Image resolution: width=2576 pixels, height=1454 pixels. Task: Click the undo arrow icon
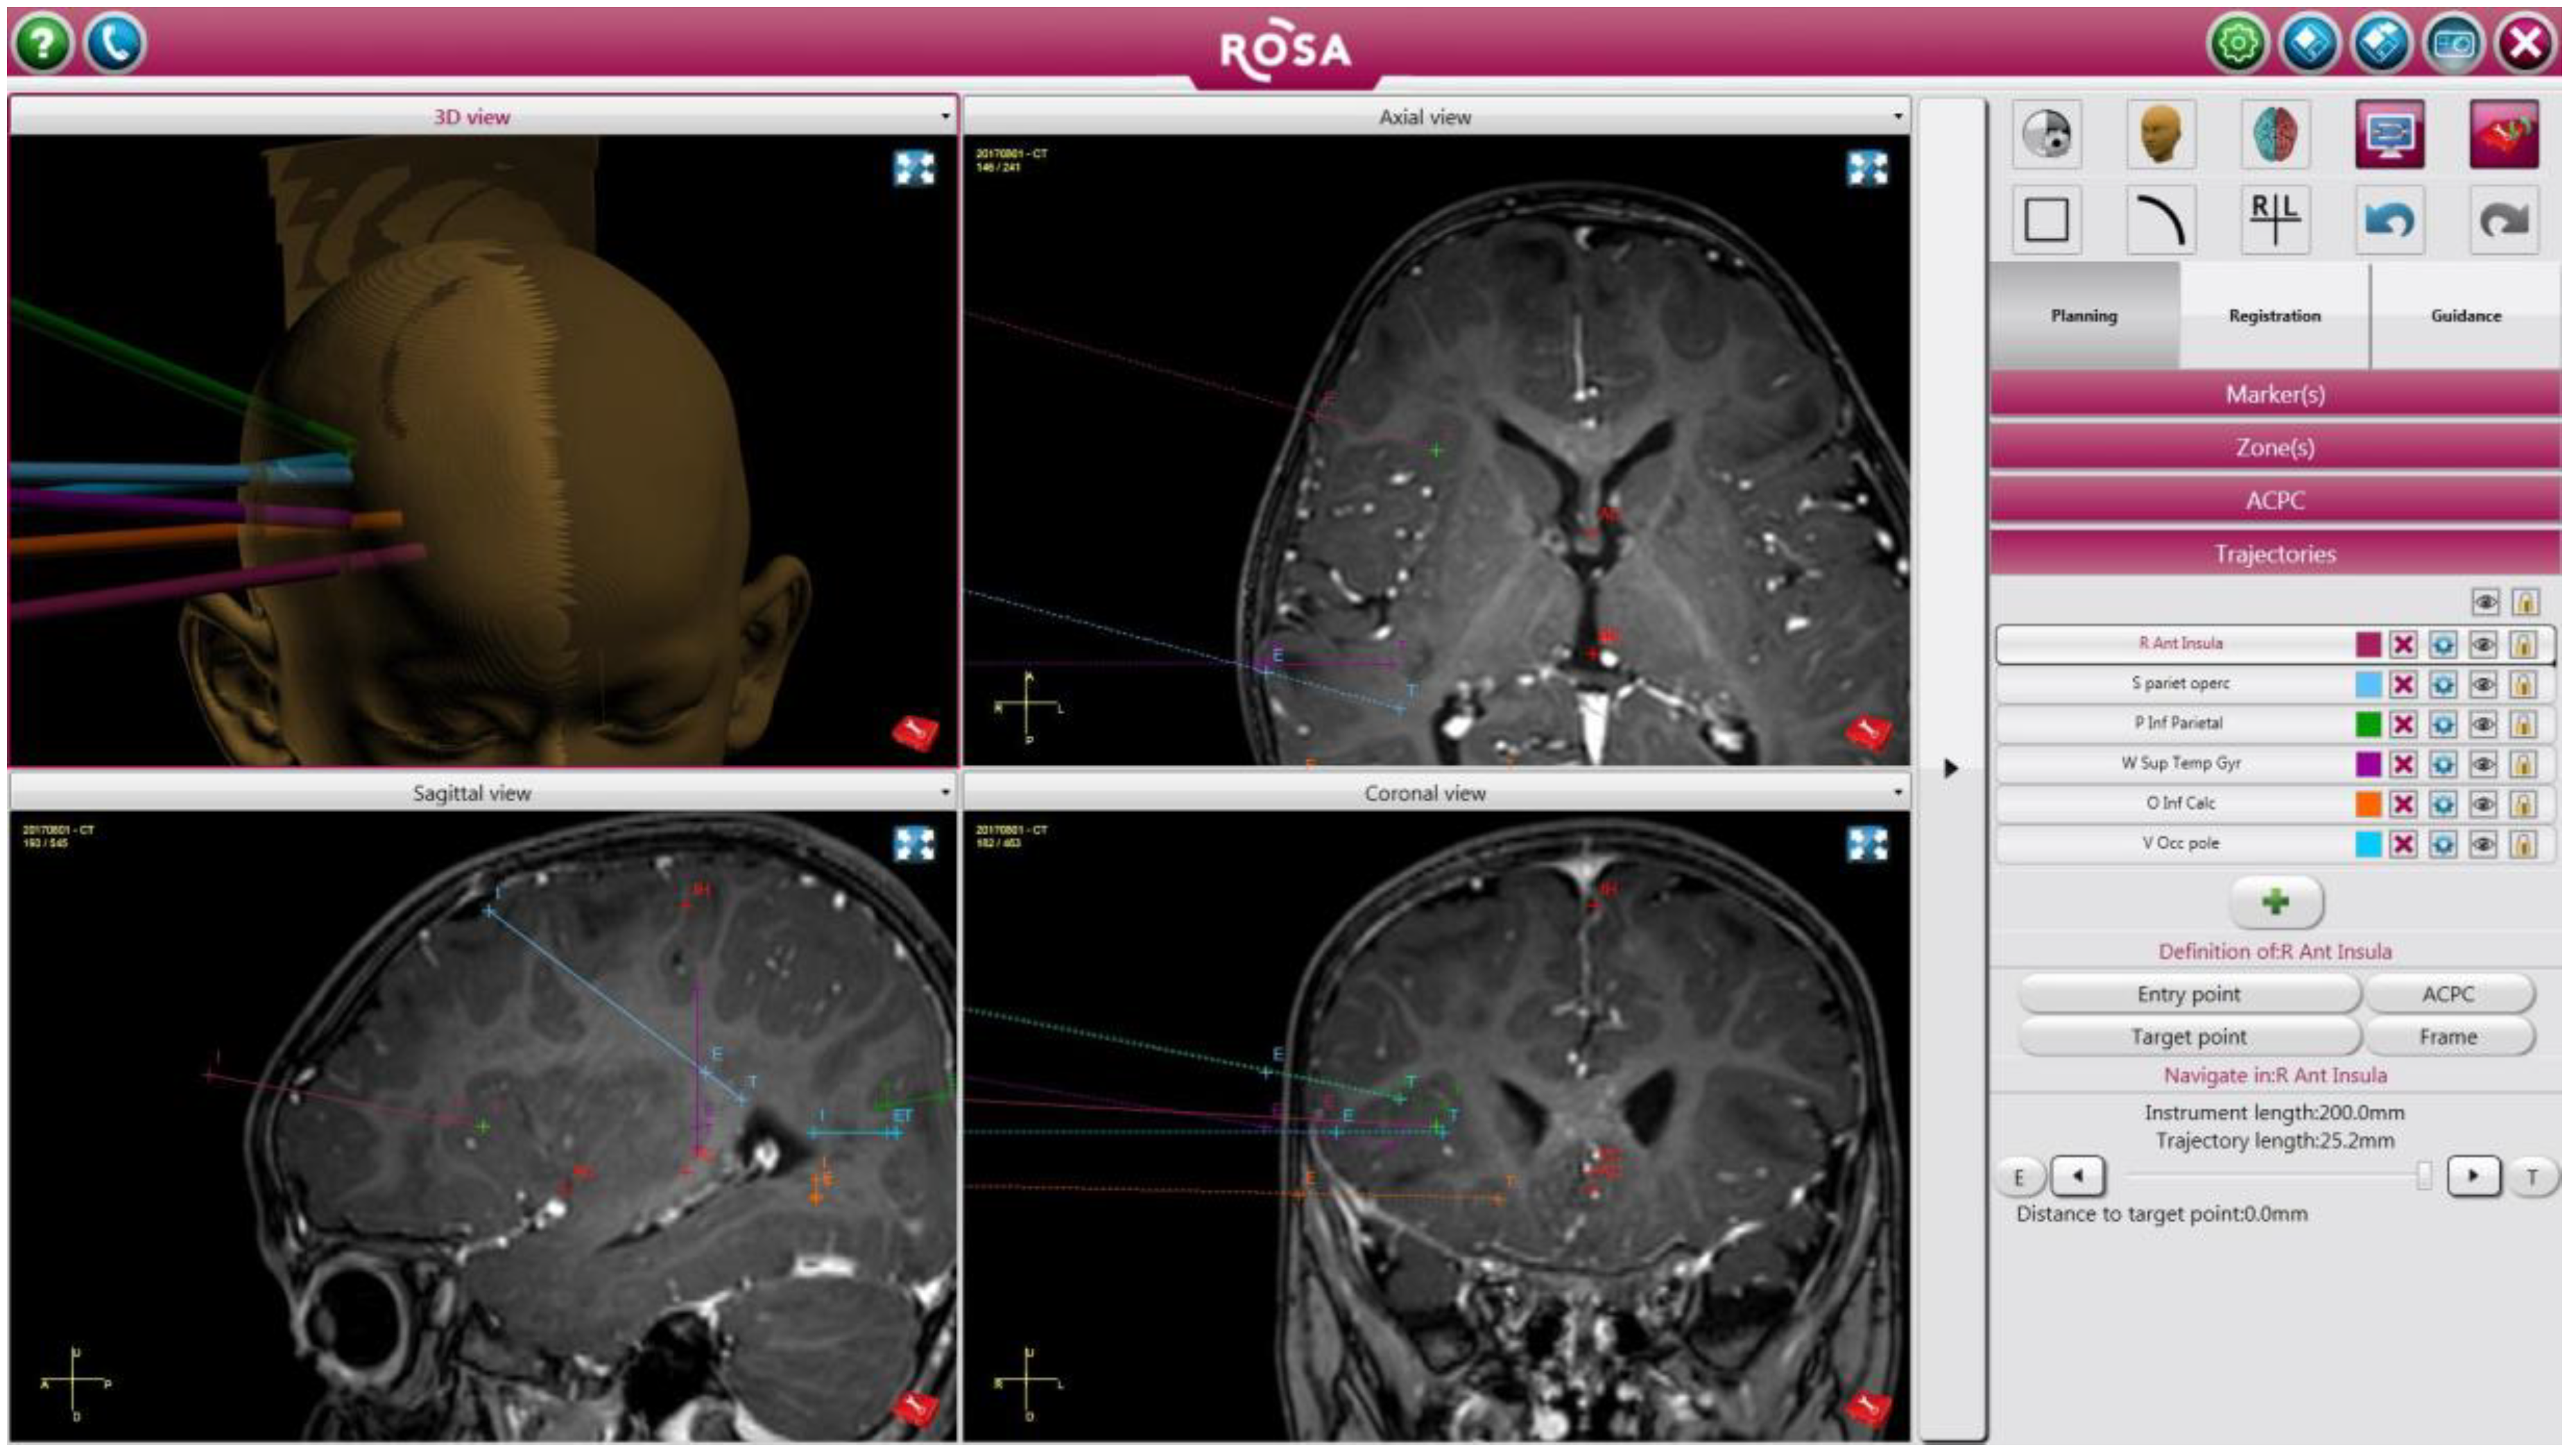(2389, 220)
